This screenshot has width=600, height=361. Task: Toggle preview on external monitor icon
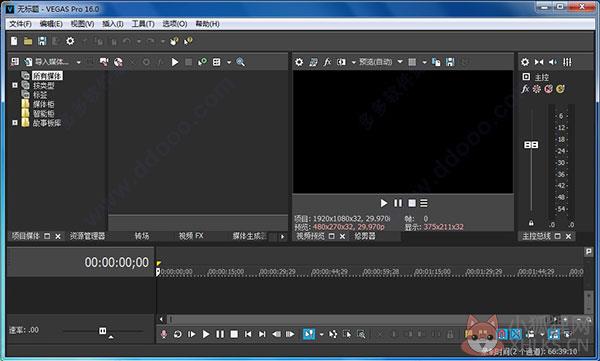coord(313,62)
